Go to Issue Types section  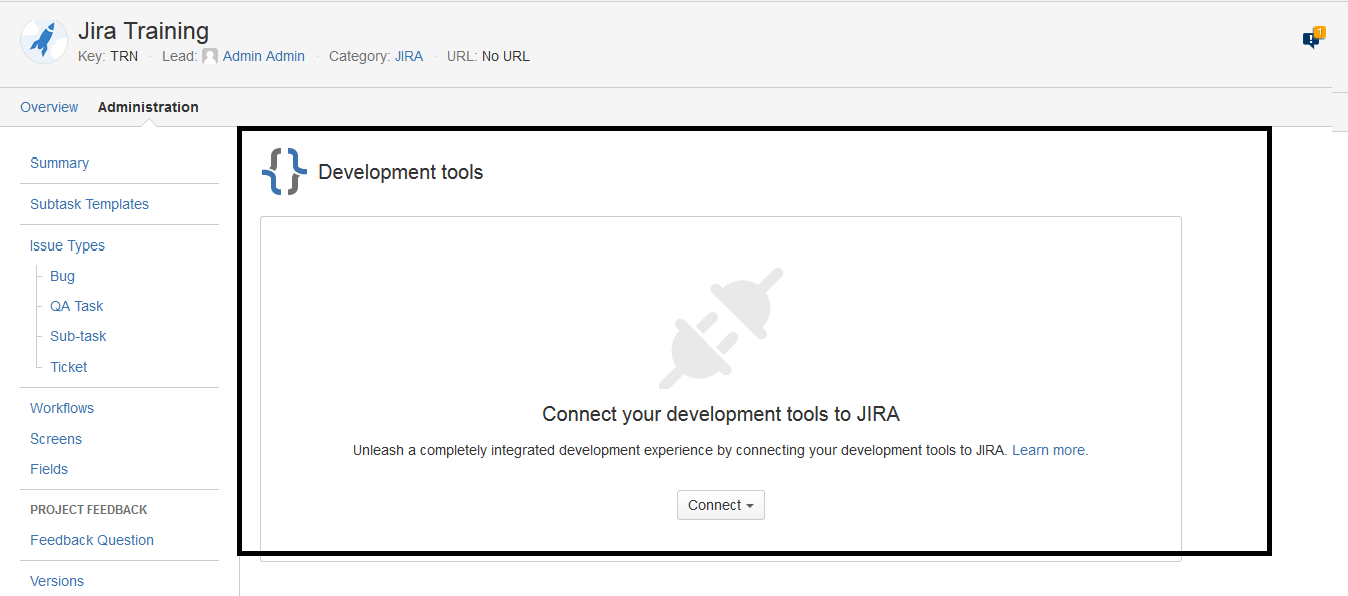point(67,245)
